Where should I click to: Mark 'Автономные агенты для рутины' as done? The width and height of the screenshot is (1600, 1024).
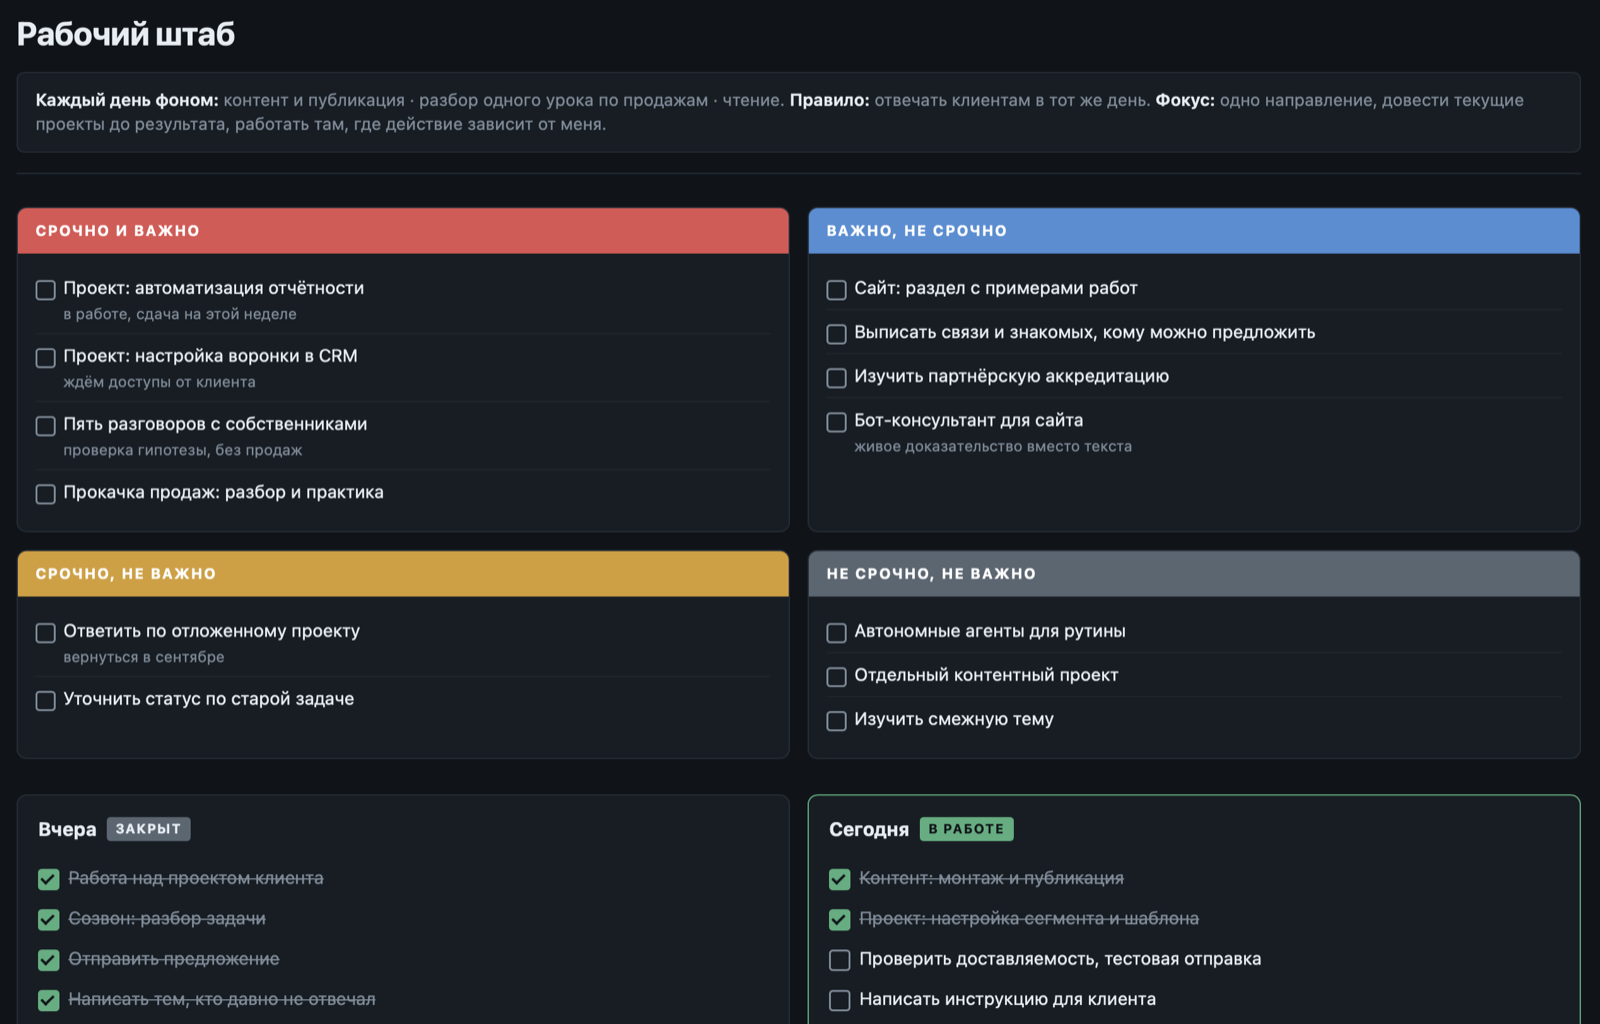837,633
